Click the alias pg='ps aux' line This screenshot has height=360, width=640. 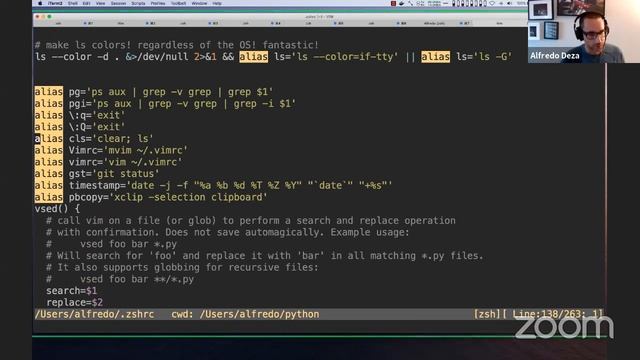(x=154, y=92)
